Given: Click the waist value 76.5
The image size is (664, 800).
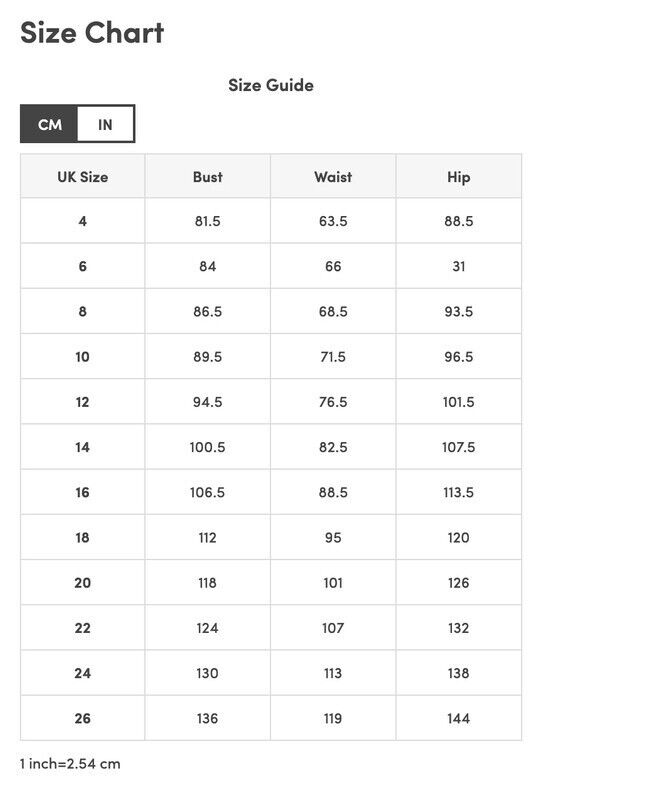Looking at the screenshot, I should tap(333, 402).
